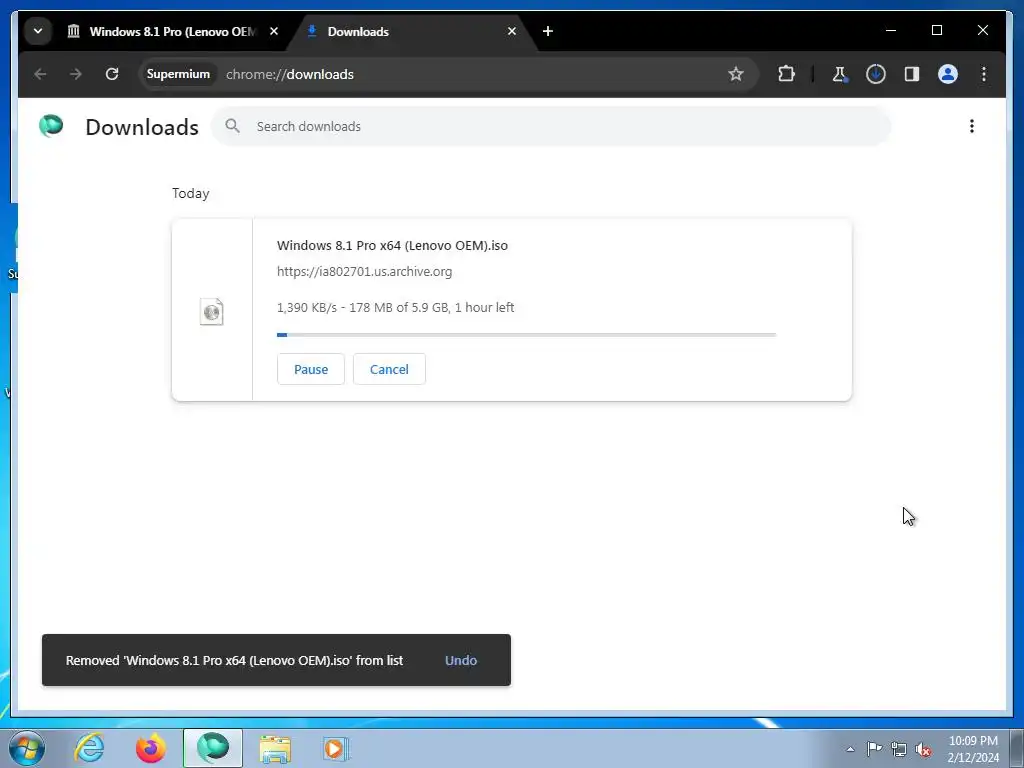Go forward to next page
Screen dimensions: 1024x768
pos(76,74)
